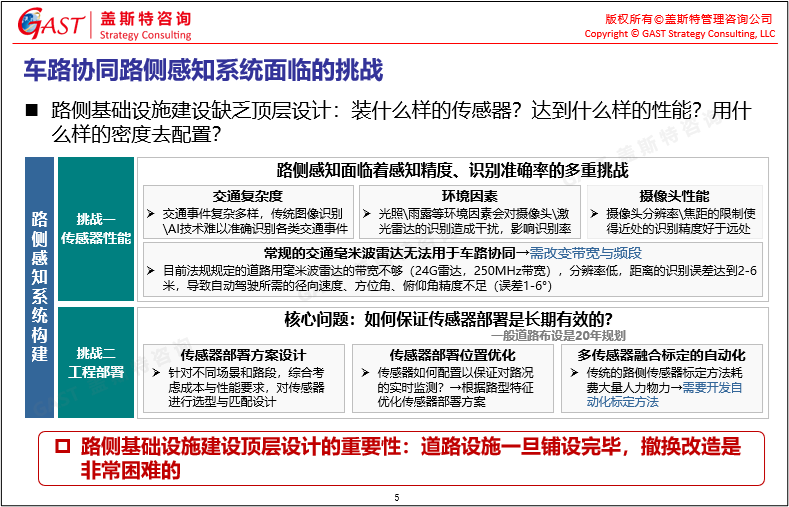
Task: Click the 多传感器融合标定的自动化 heading
Action: (x=661, y=355)
